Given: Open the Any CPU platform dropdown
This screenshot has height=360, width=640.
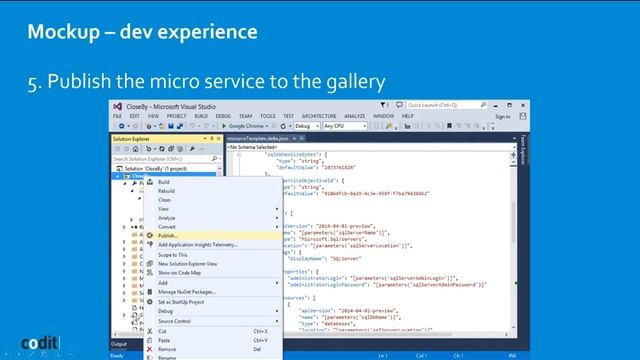Looking at the screenshot, I should tap(345, 126).
